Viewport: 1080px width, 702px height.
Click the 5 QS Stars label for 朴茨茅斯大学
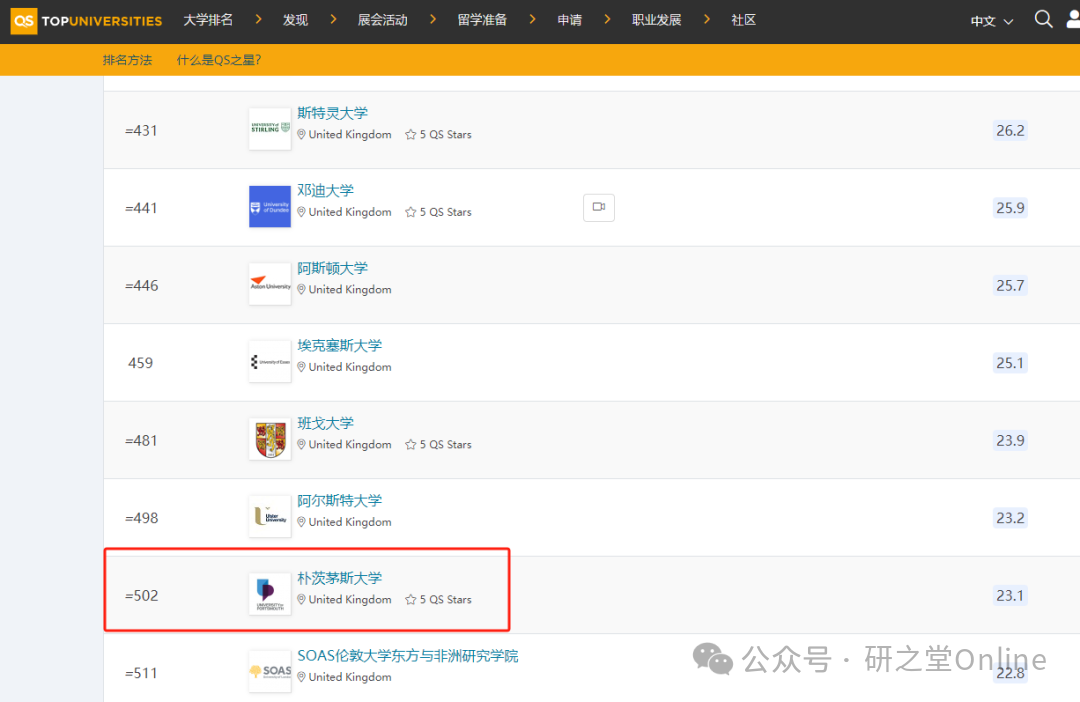coord(446,599)
